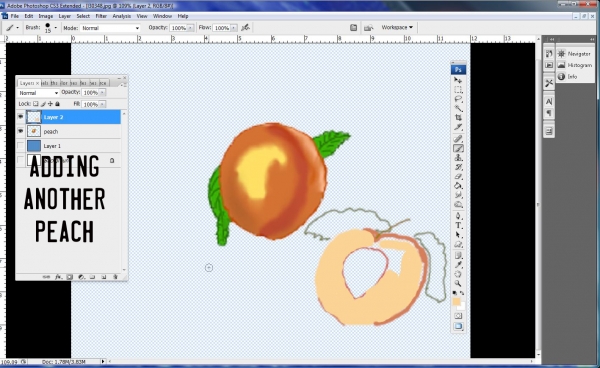Open the Edit menu
This screenshot has height=368, width=600.
click(x=29, y=16)
